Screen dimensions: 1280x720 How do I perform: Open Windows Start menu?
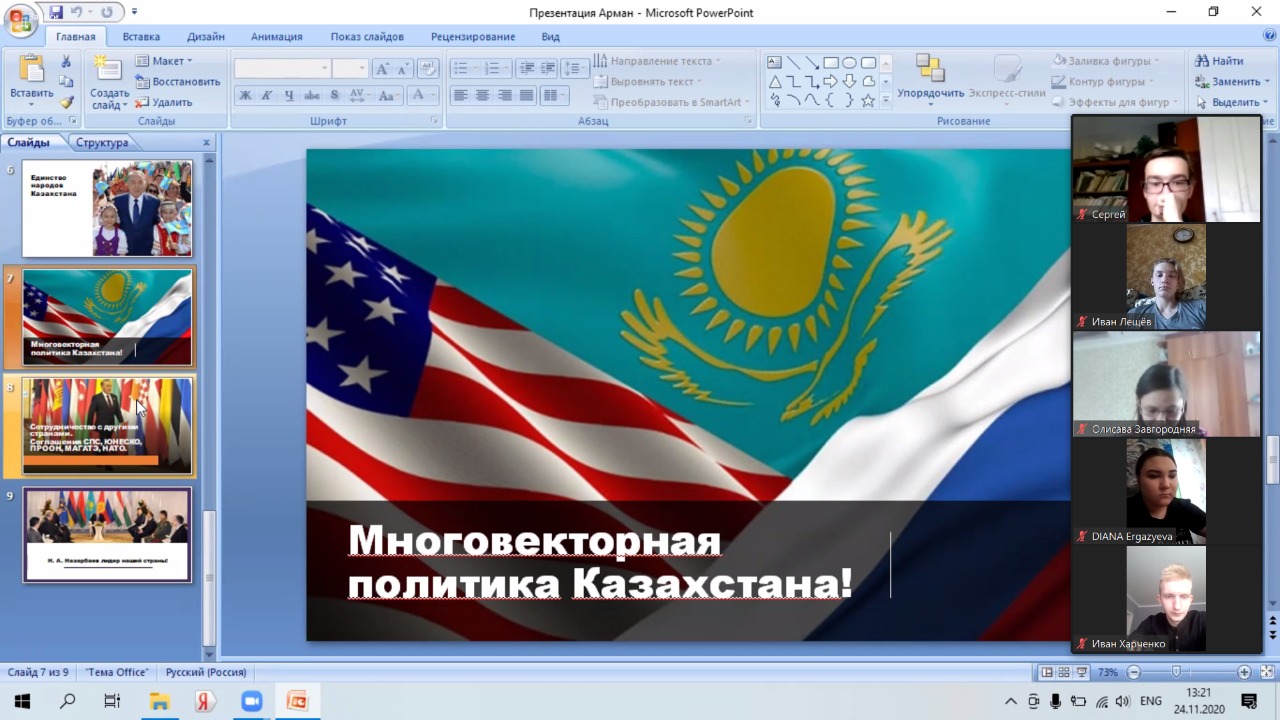click(21, 701)
